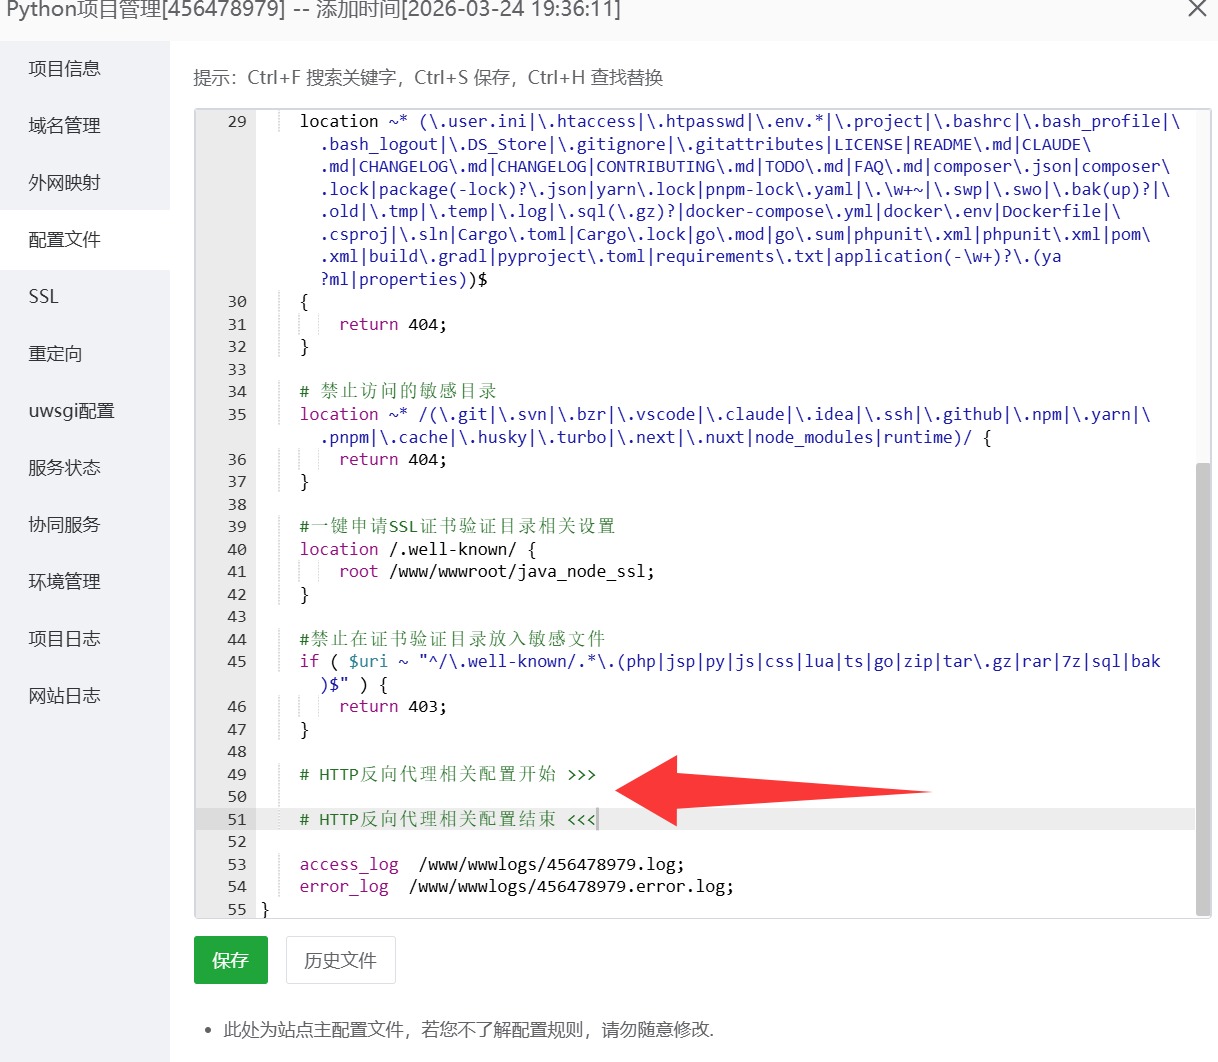Click the 'return 403;' code line
The image size is (1218, 1062).
[393, 707]
